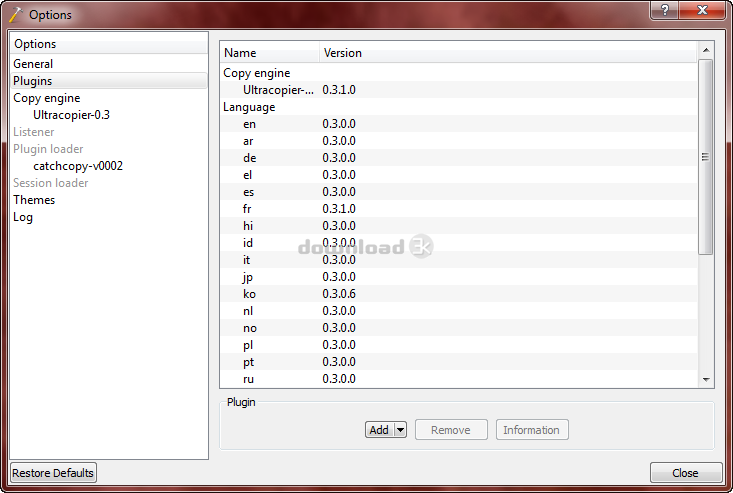Open the Copy engine options category
The width and height of the screenshot is (733, 493).
point(46,98)
